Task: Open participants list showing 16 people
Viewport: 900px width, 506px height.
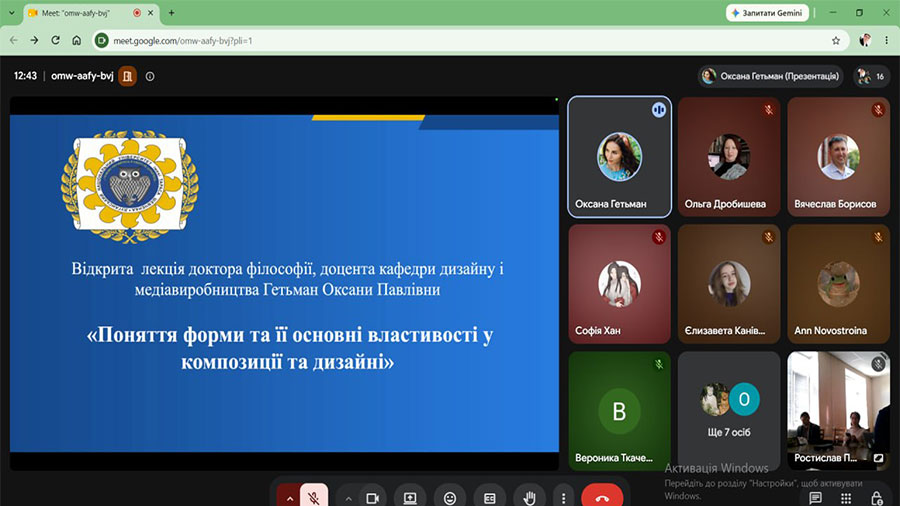Action: [871, 76]
